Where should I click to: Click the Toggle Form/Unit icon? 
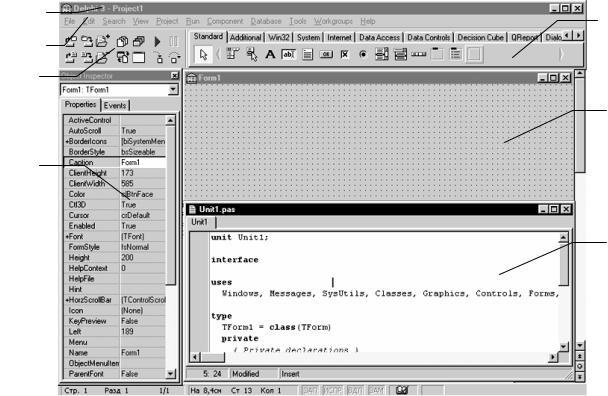[122, 57]
